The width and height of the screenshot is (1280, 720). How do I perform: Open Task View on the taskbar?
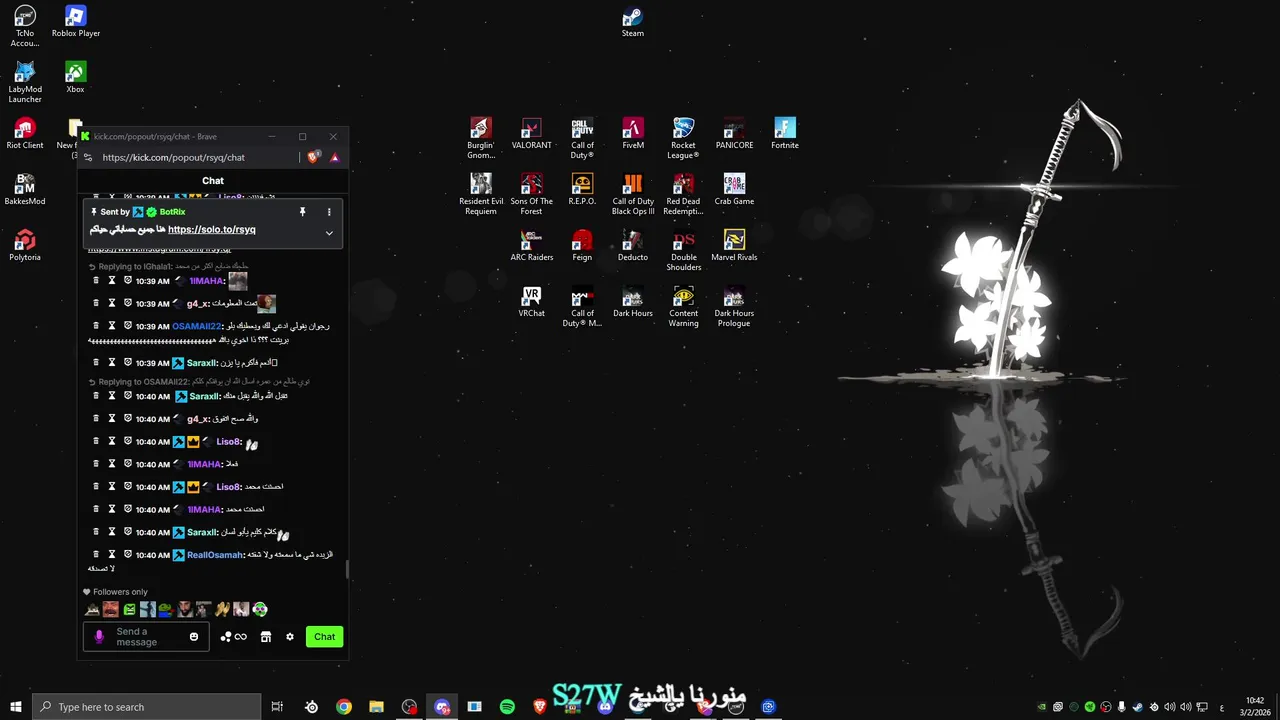tap(277, 707)
